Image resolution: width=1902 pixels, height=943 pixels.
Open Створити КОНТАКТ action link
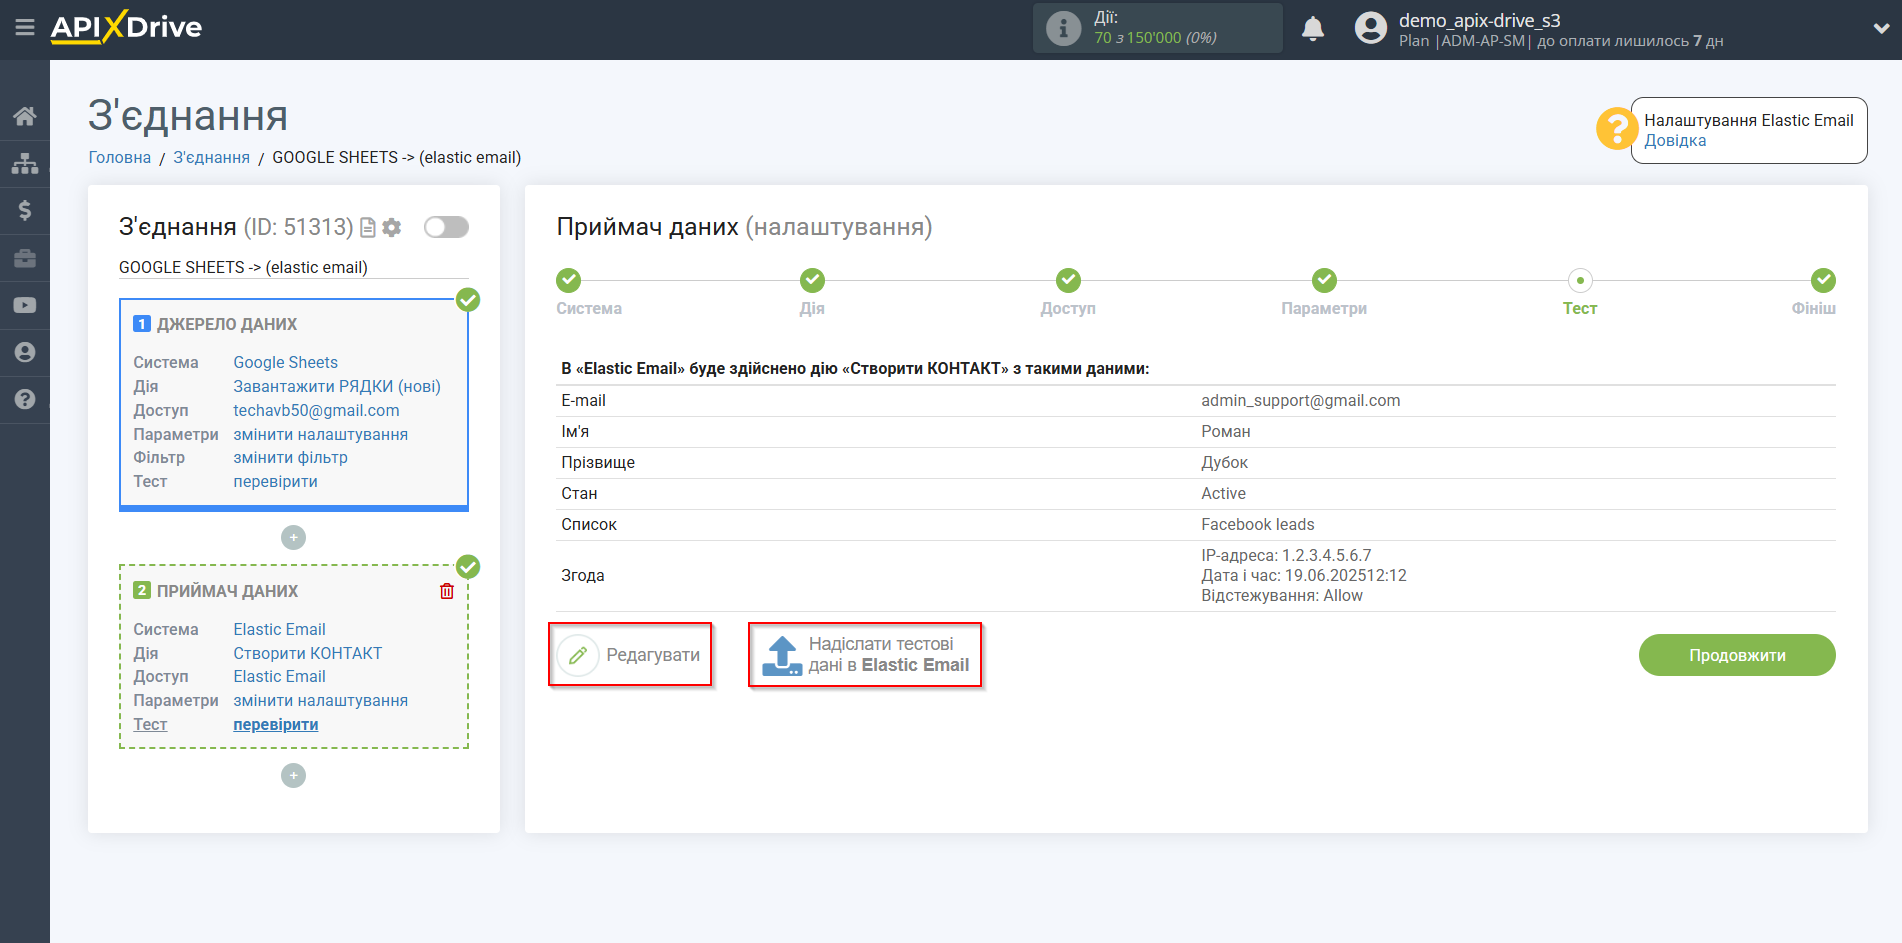coord(308,654)
